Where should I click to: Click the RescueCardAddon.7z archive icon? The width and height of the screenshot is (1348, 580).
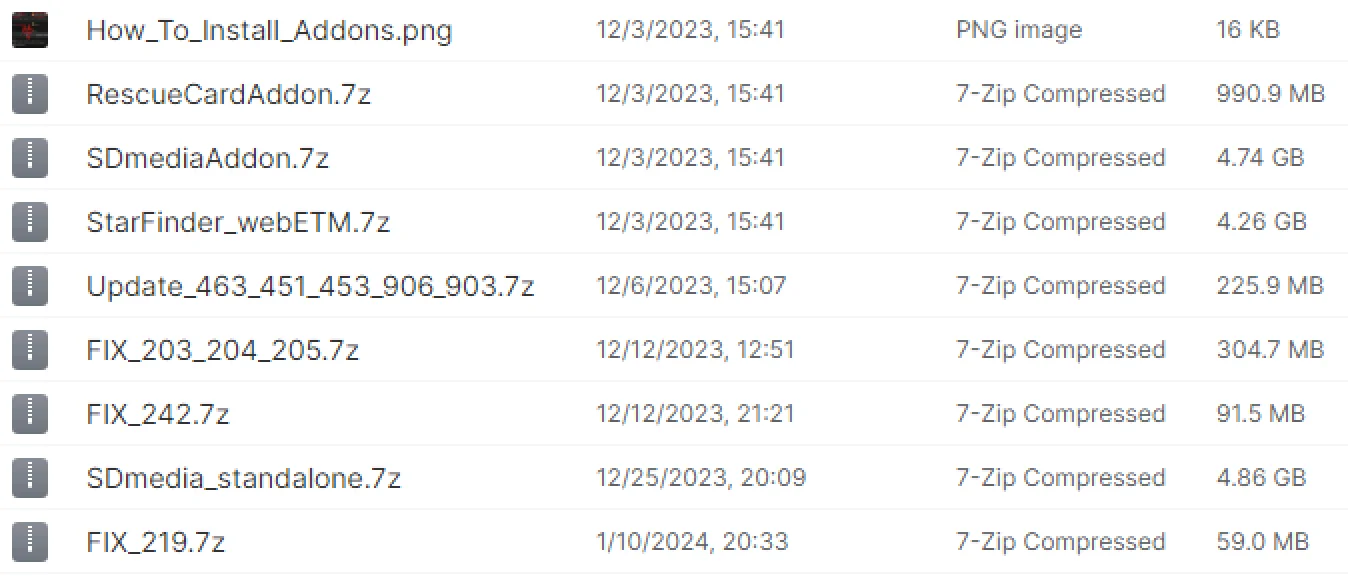pyautogui.click(x=30, y=94)
